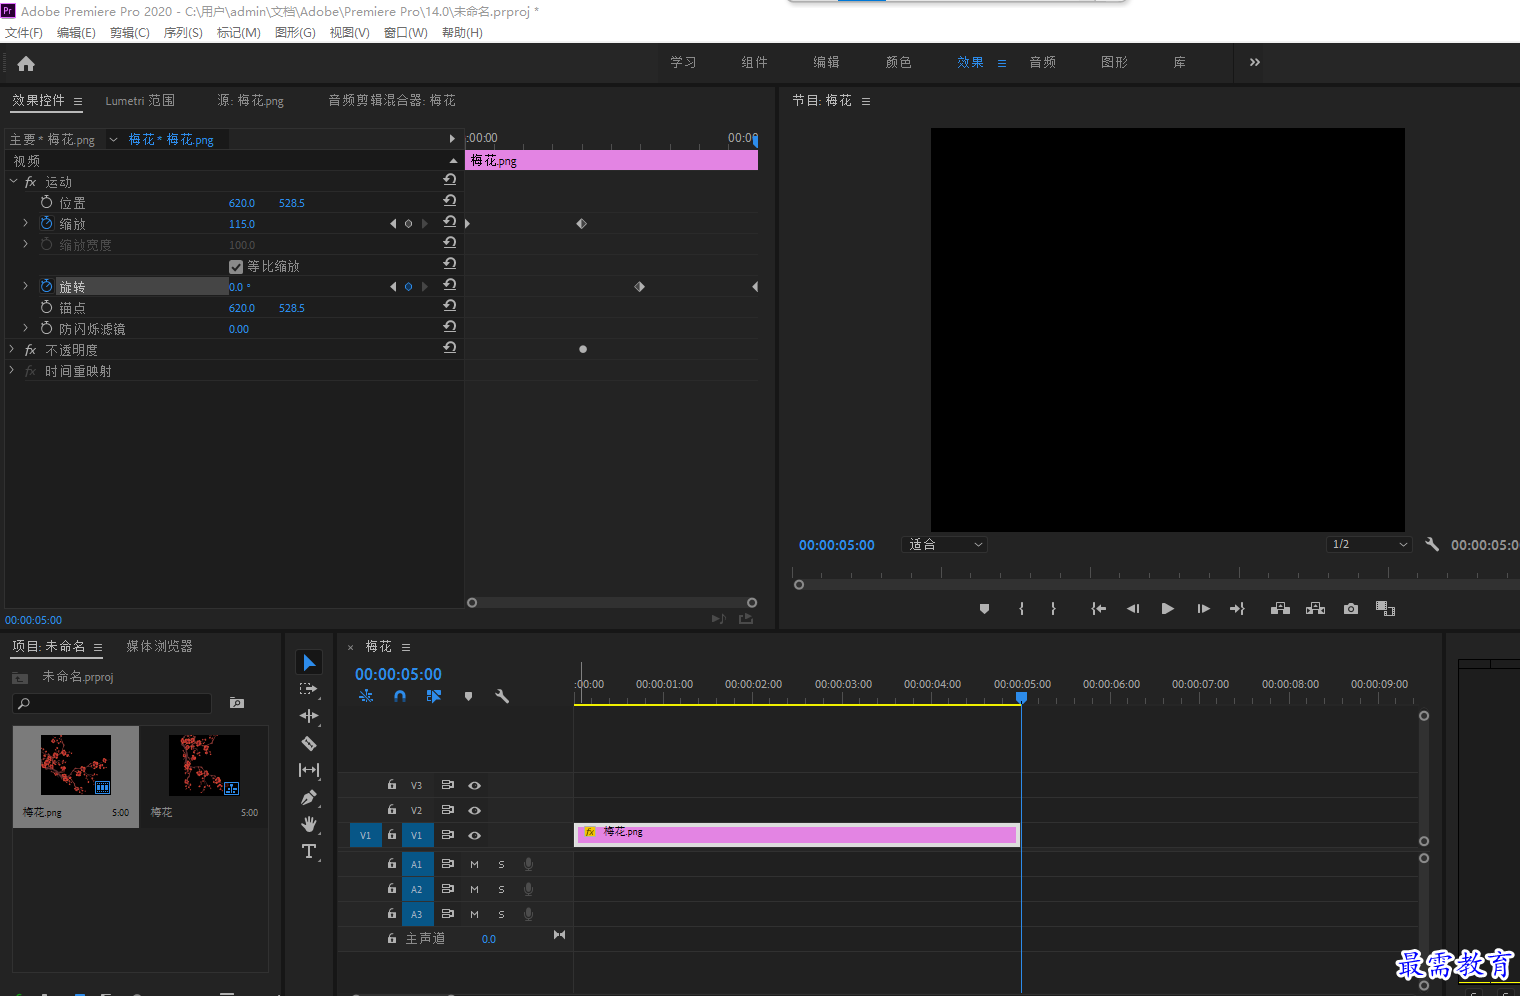Select the Track Select Forward tool
The width and height of the screenshot is (1520, 996).
(309, 689)
